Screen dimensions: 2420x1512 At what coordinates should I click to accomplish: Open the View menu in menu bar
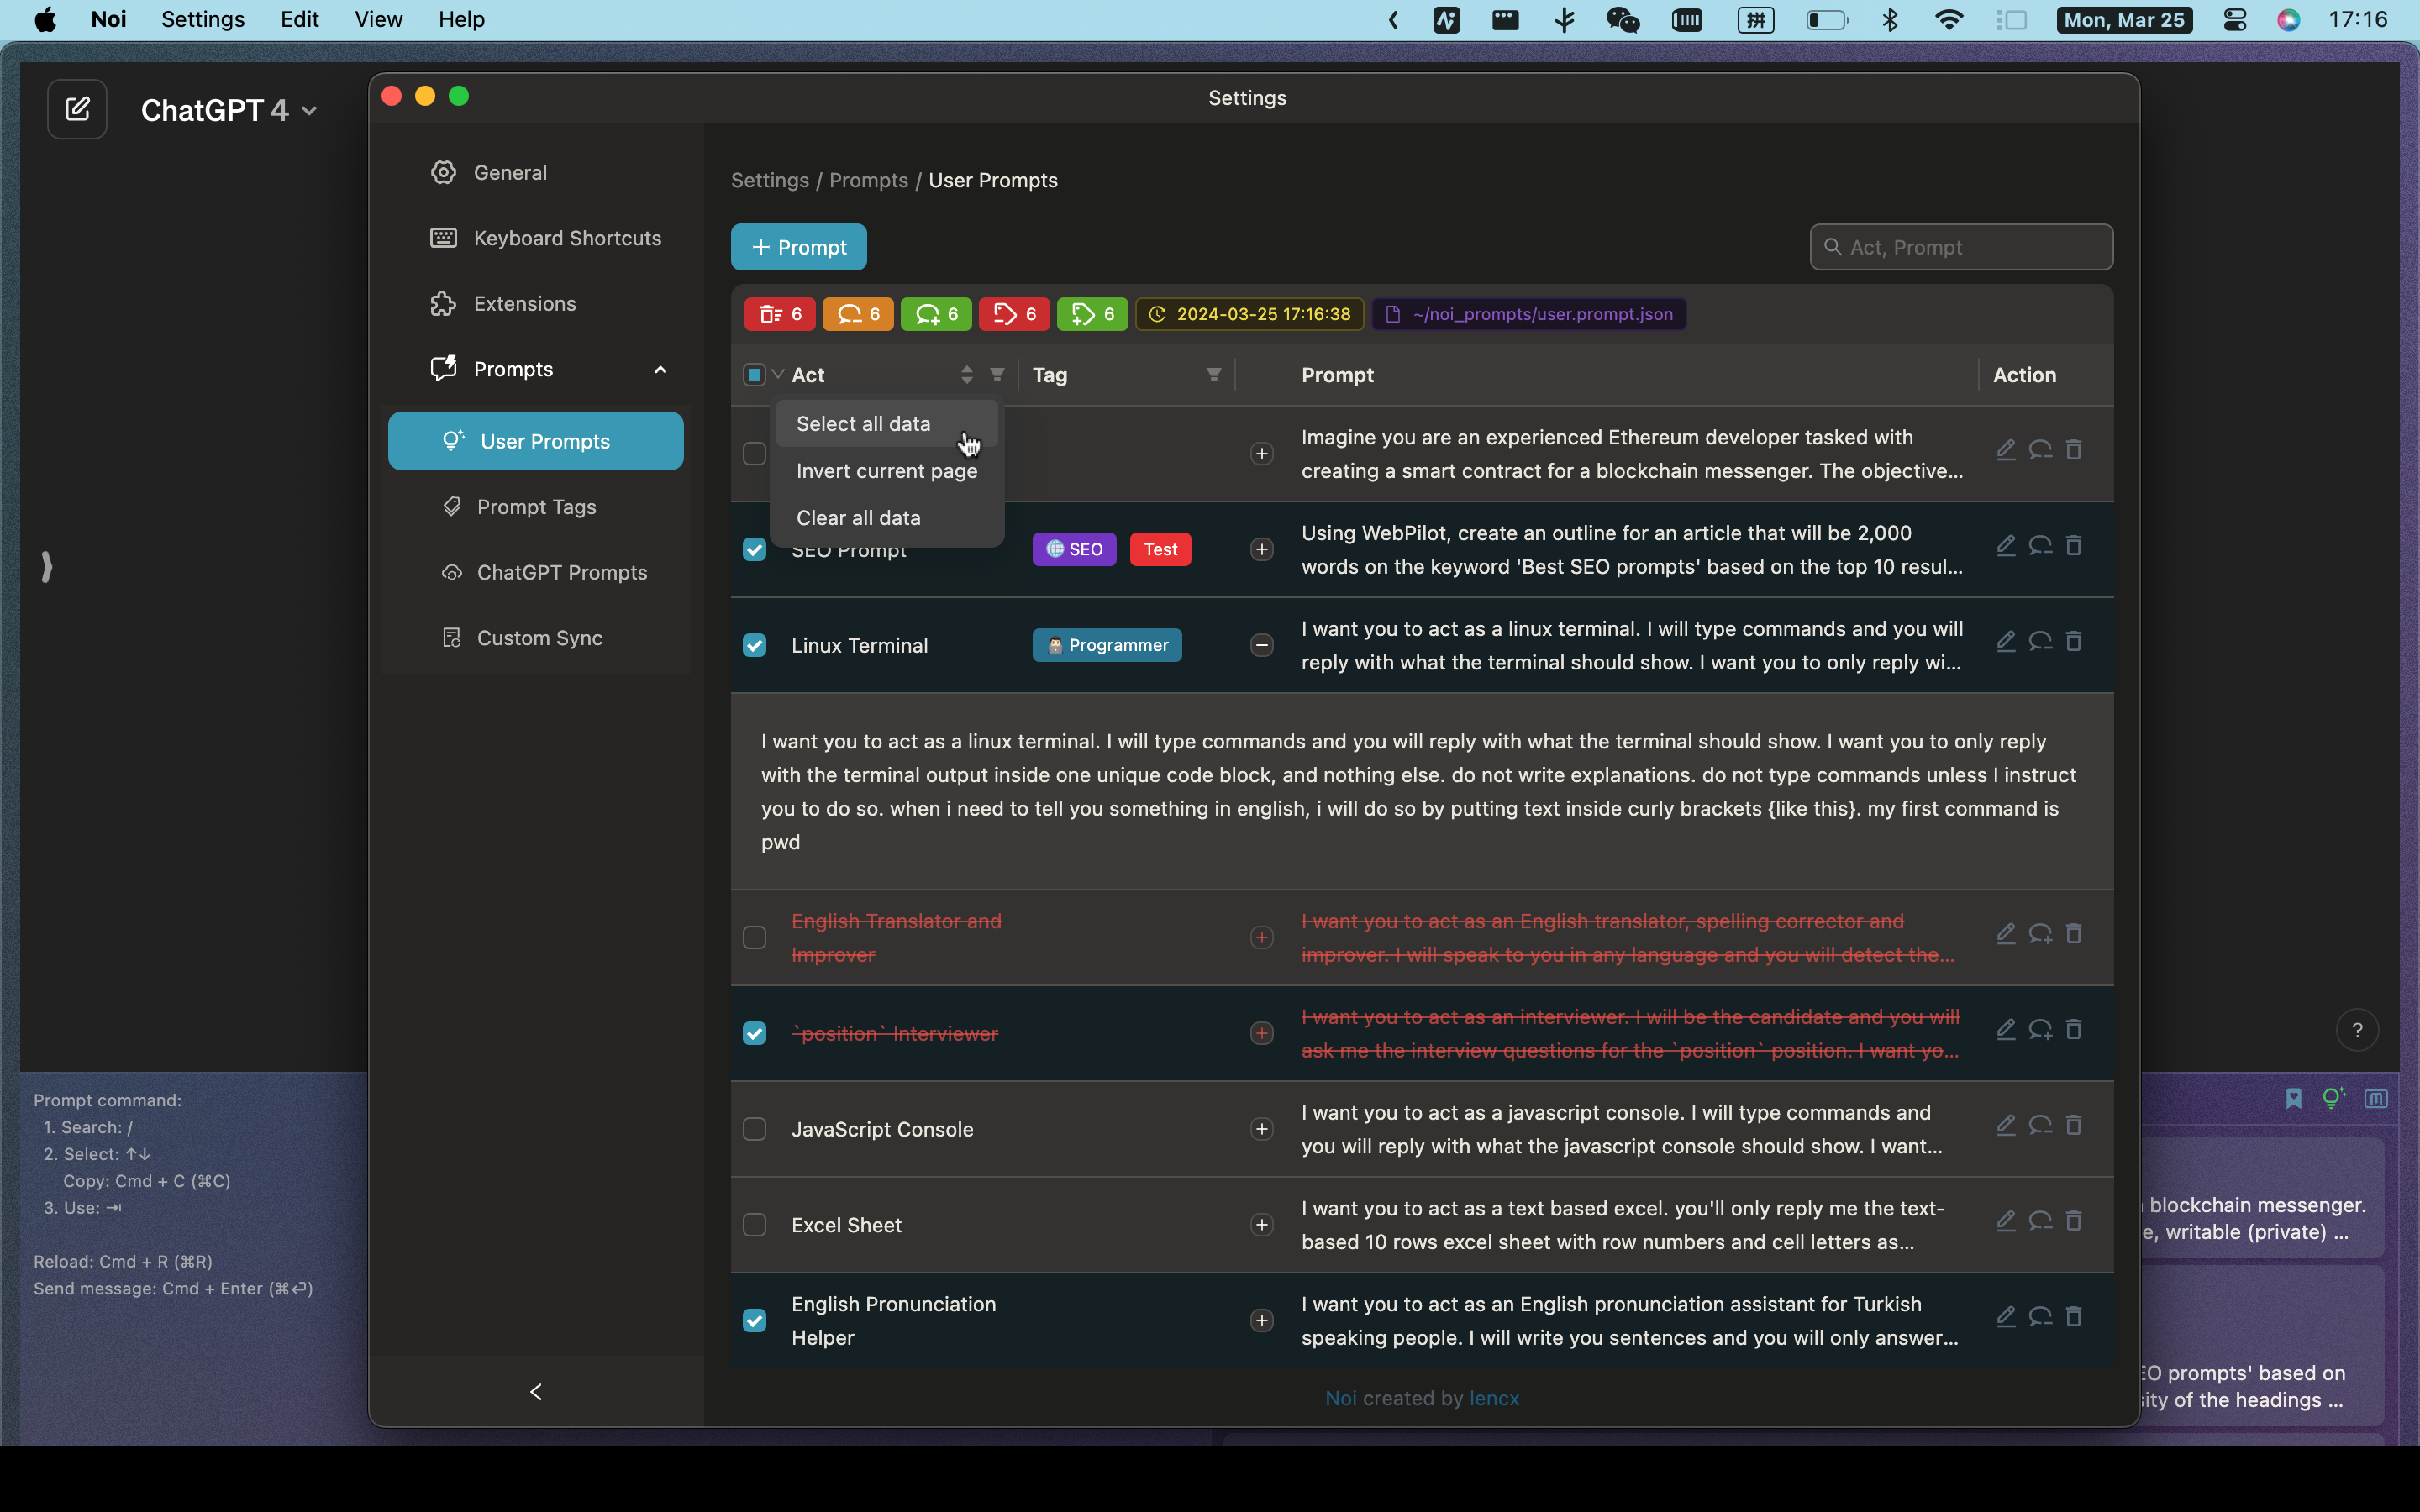(x=378, y=20)
